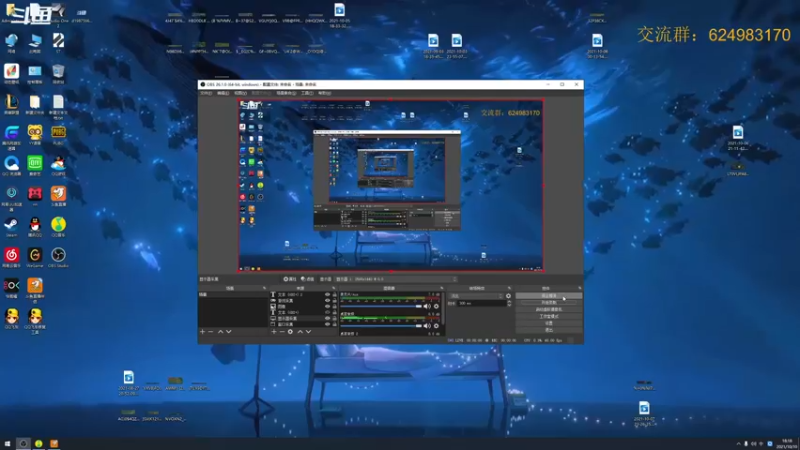Select the League of Legends desktop icon
Screen dimensions: 800x450
[x=11, y=104]
